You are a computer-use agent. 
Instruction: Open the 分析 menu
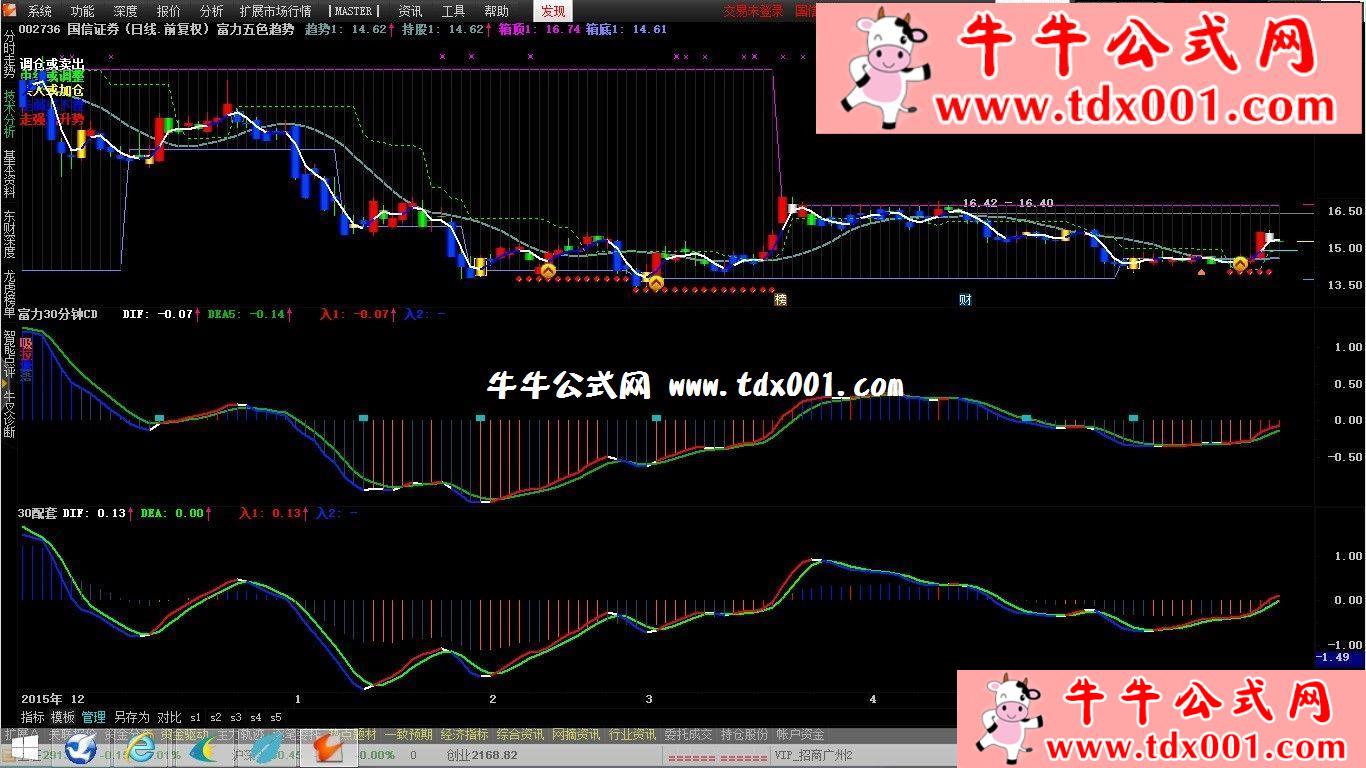(212, 11)
